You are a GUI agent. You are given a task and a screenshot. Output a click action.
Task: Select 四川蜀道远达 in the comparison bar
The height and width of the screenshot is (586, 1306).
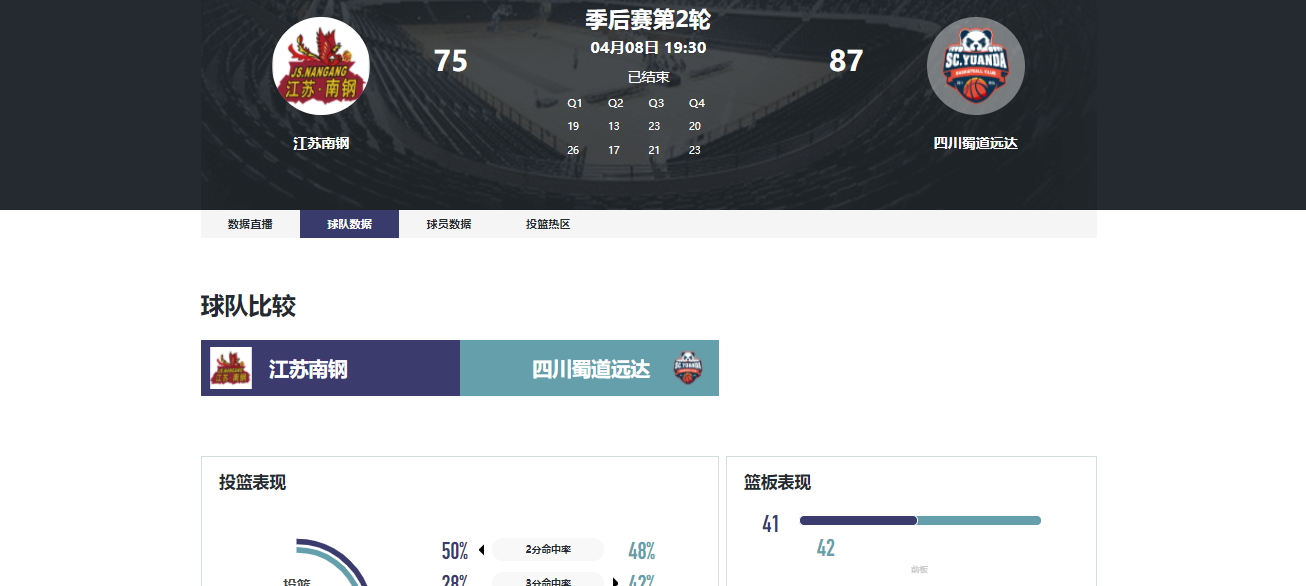[590, 369]
